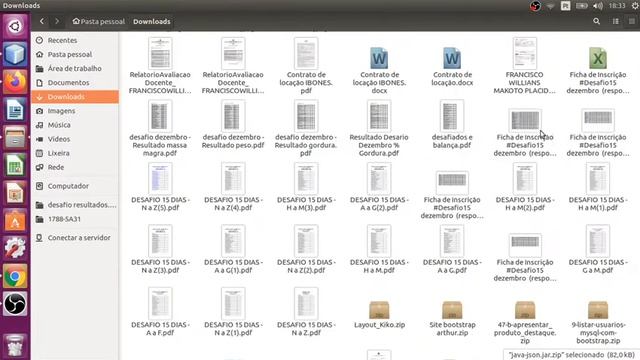Open Lixeira in the sidebar

(x=75, y=153)
